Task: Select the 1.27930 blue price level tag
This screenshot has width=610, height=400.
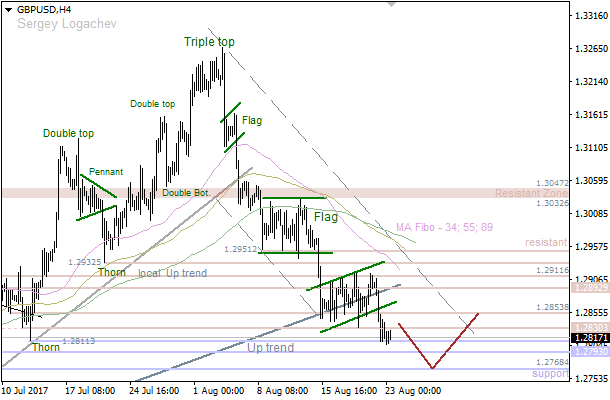Action: tap(590, 352)
